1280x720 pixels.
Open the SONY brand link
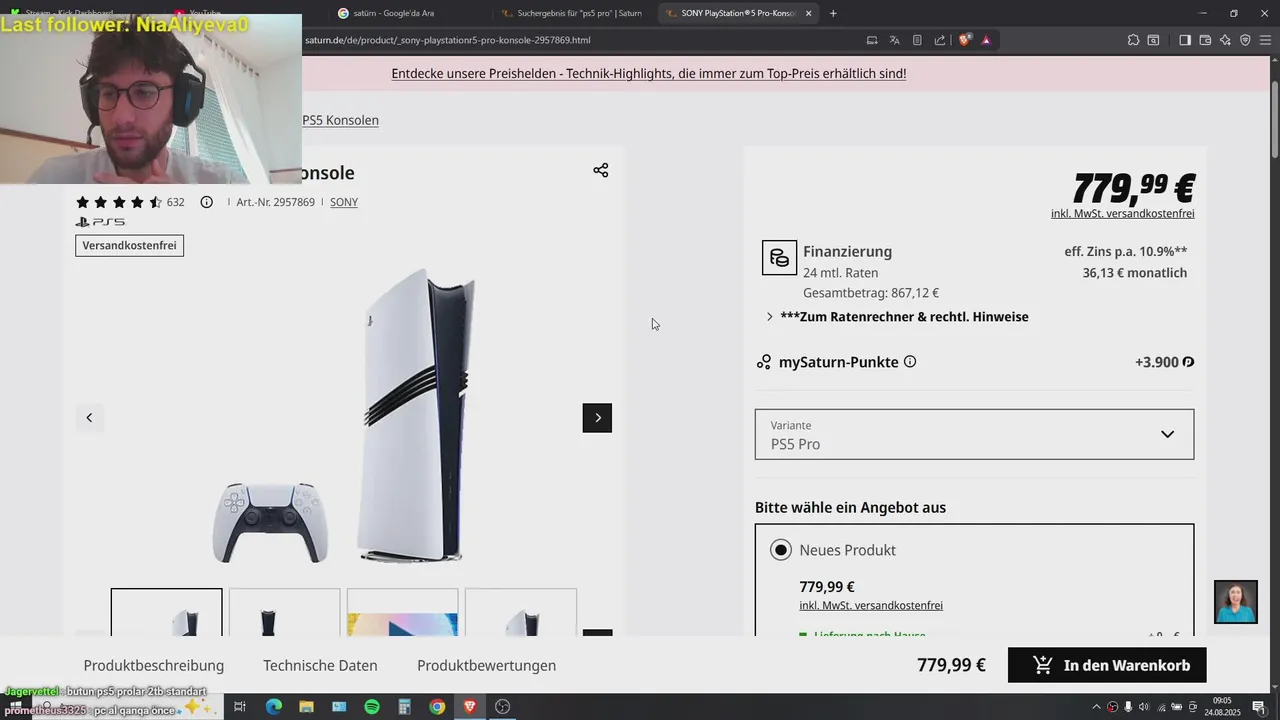344,202
